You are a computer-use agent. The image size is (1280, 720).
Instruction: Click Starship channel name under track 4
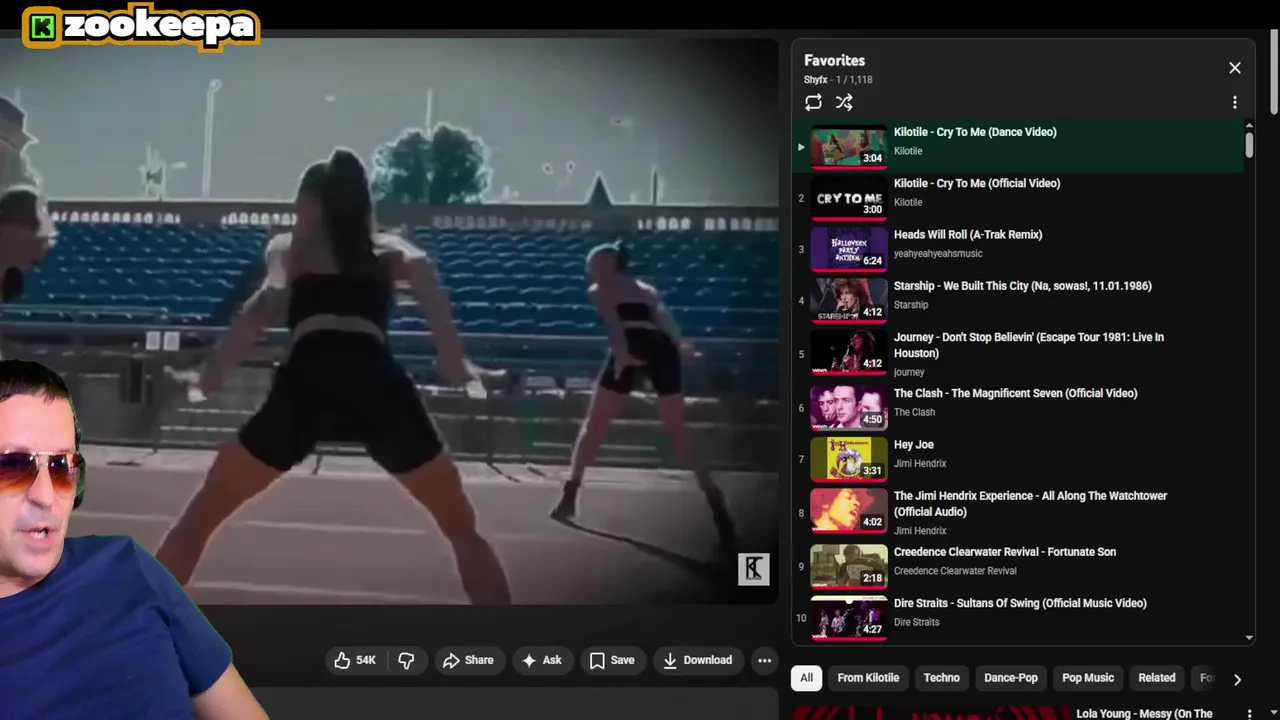pyautogui.click(x=911, y=305)
